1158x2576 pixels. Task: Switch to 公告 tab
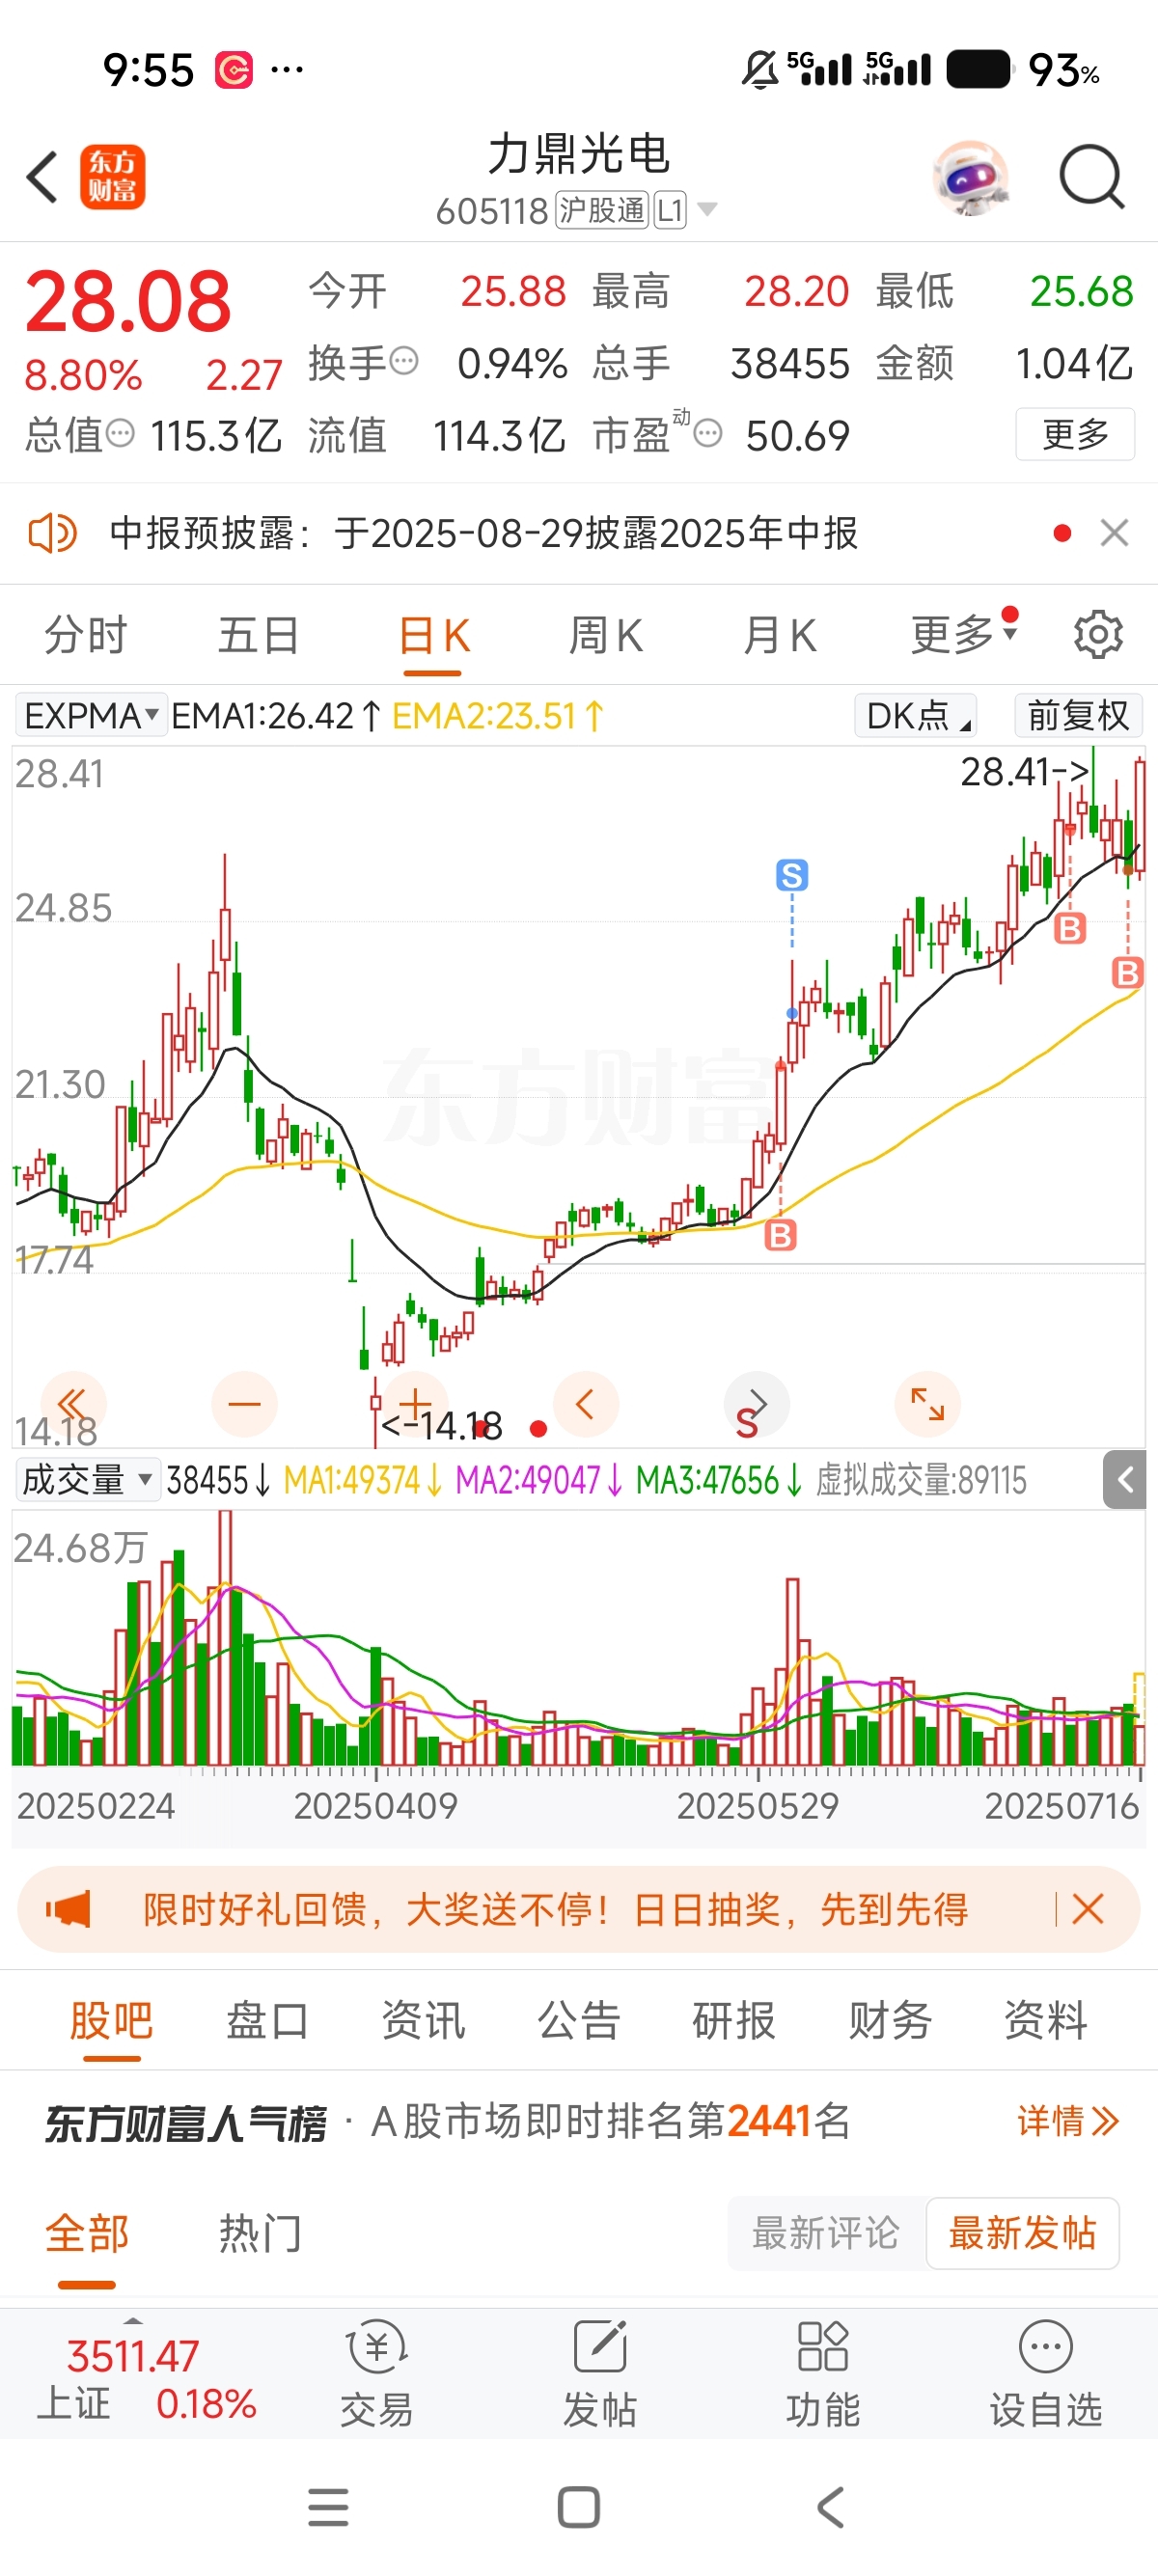tap(579, 2021)
